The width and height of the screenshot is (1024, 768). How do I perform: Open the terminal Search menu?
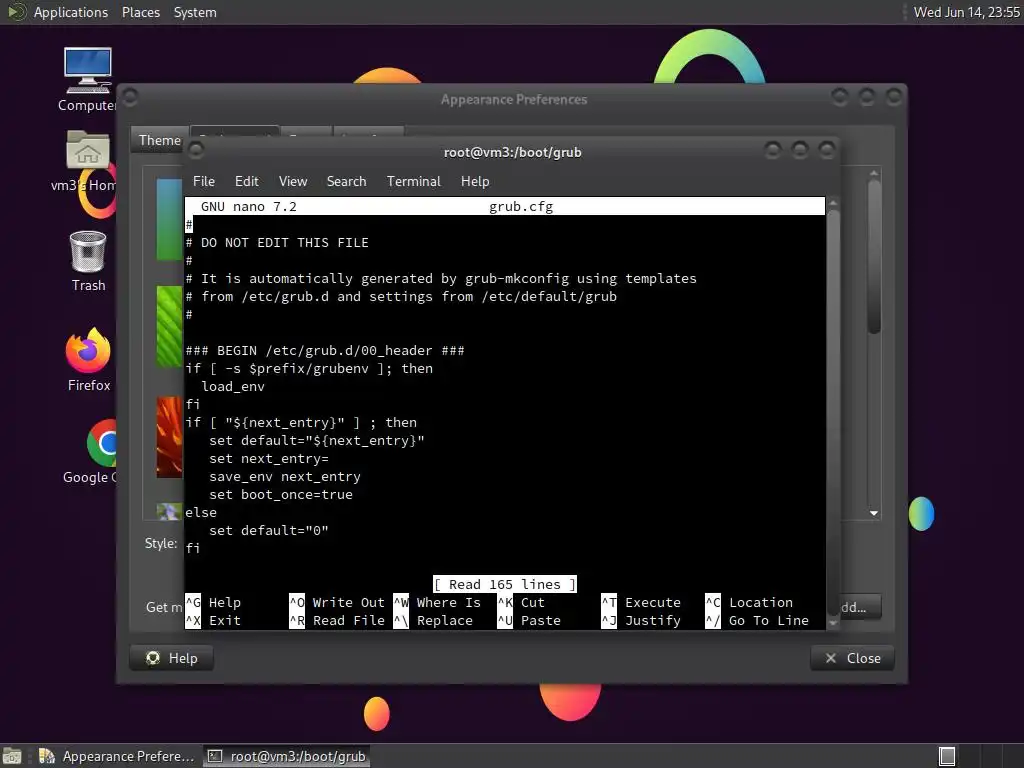346,181
